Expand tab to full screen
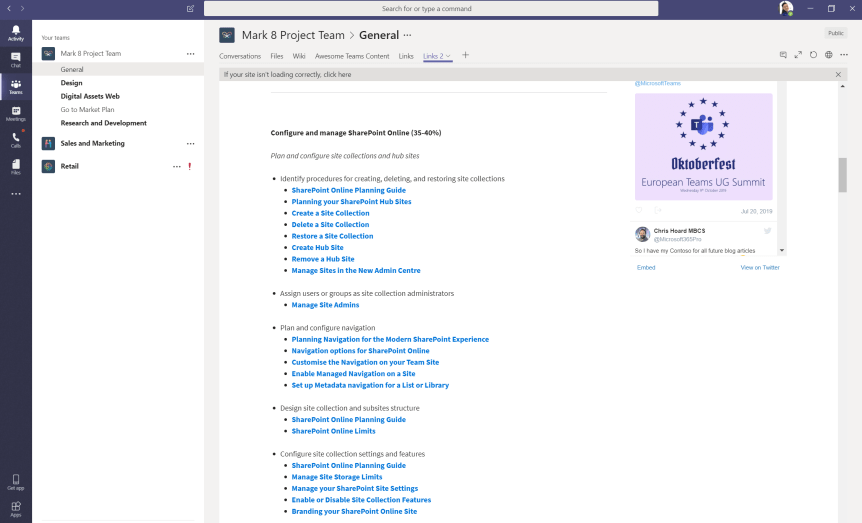This screenshot has width=862, height=523. [x=798, y=55]
